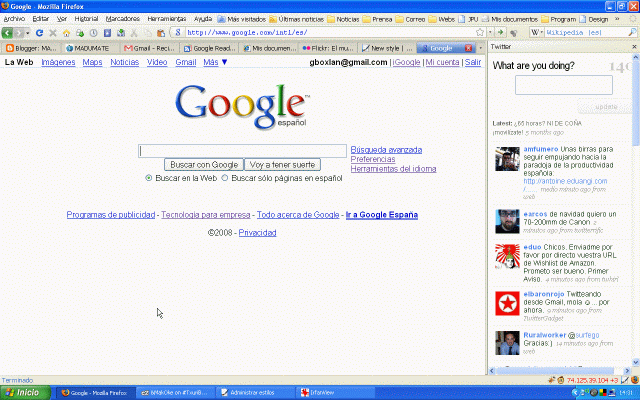Show more bookmarks with the chevron
640x400 pixels.
617,19
